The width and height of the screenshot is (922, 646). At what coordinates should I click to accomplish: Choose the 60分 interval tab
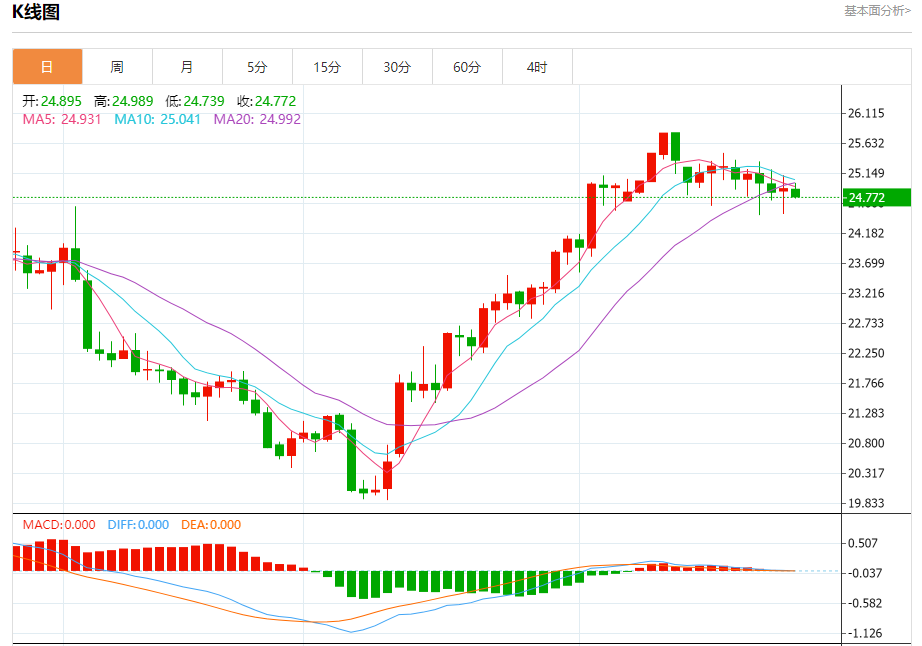click(x=467, y=67)
